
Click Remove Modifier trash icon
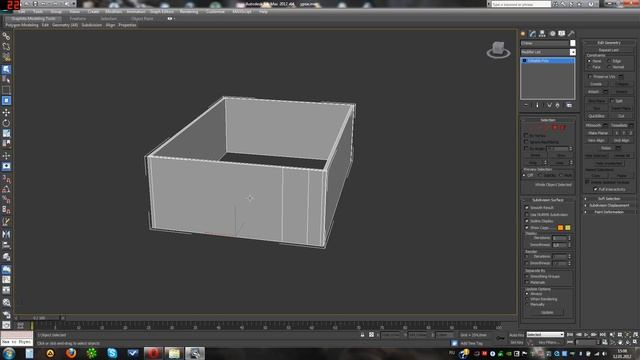click(x=558, y=105)
